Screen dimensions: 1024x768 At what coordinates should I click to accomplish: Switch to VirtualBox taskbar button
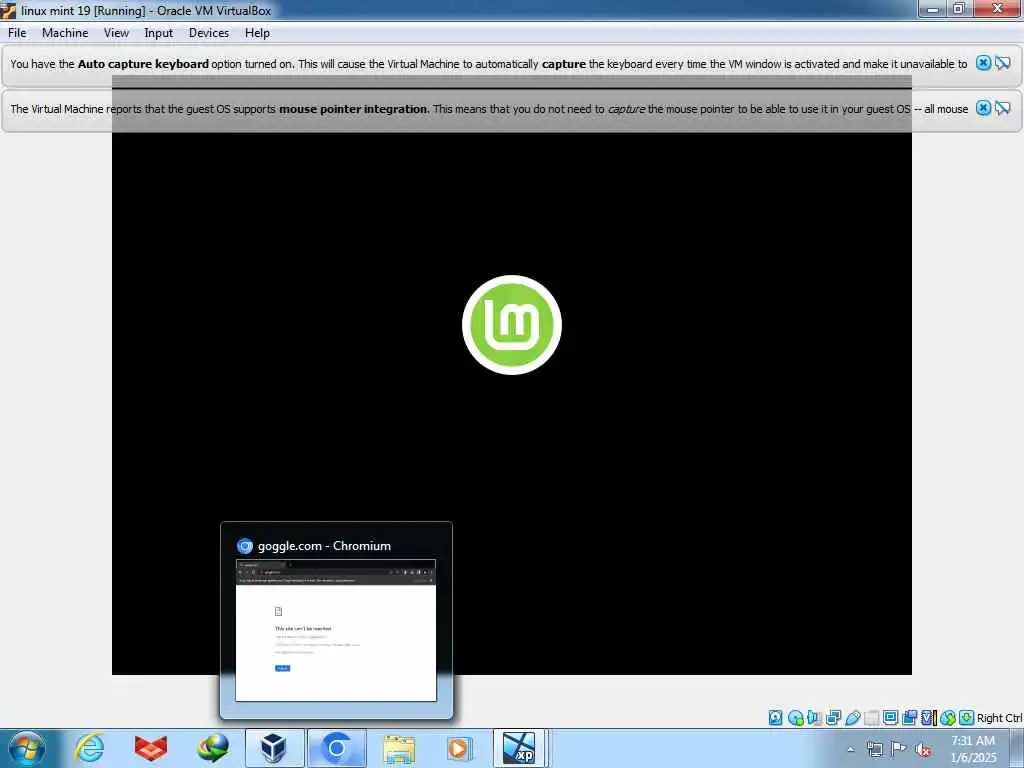point(274,748)
